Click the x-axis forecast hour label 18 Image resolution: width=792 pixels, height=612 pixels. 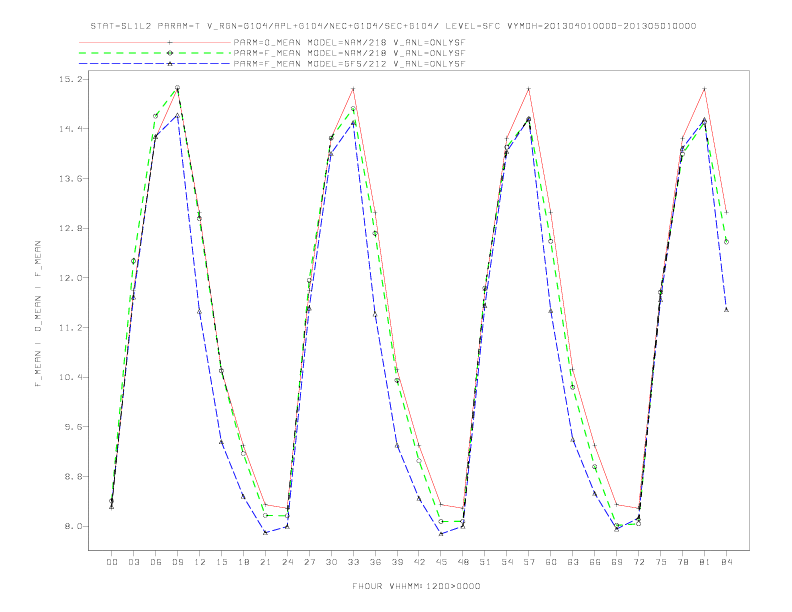coord(243,562)
